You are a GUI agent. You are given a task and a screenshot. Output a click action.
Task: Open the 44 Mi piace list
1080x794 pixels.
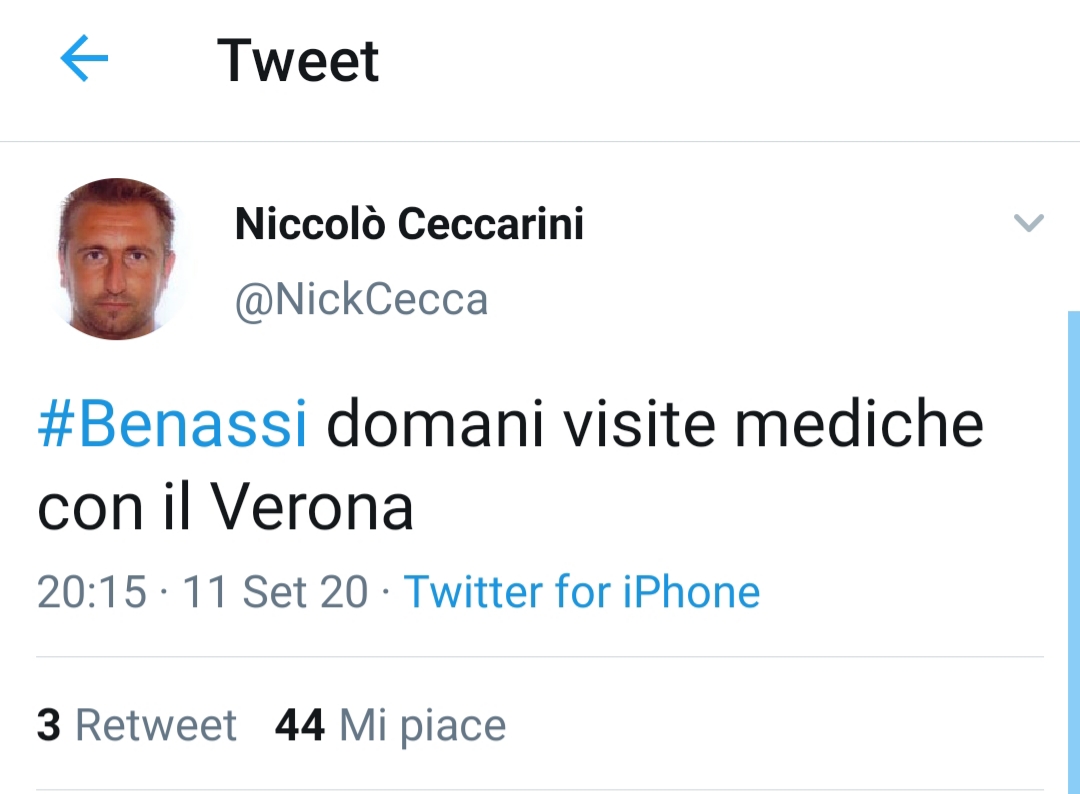tap(389, 724)
